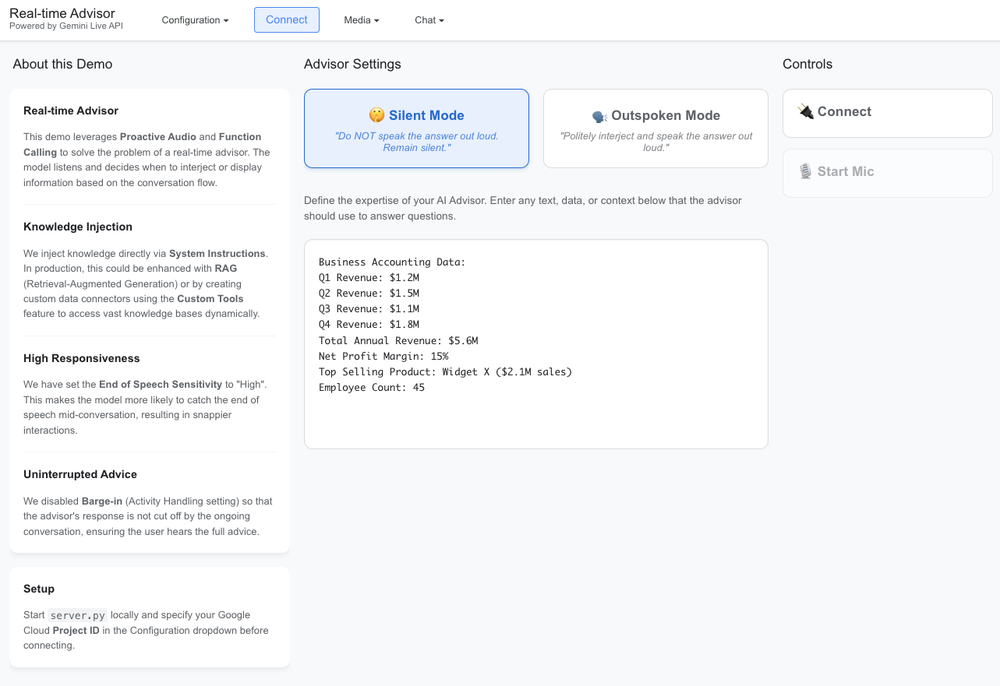Click the Knowledge Injection section heading
This screenshot has width=1000, height=686.
coord(78,227)
